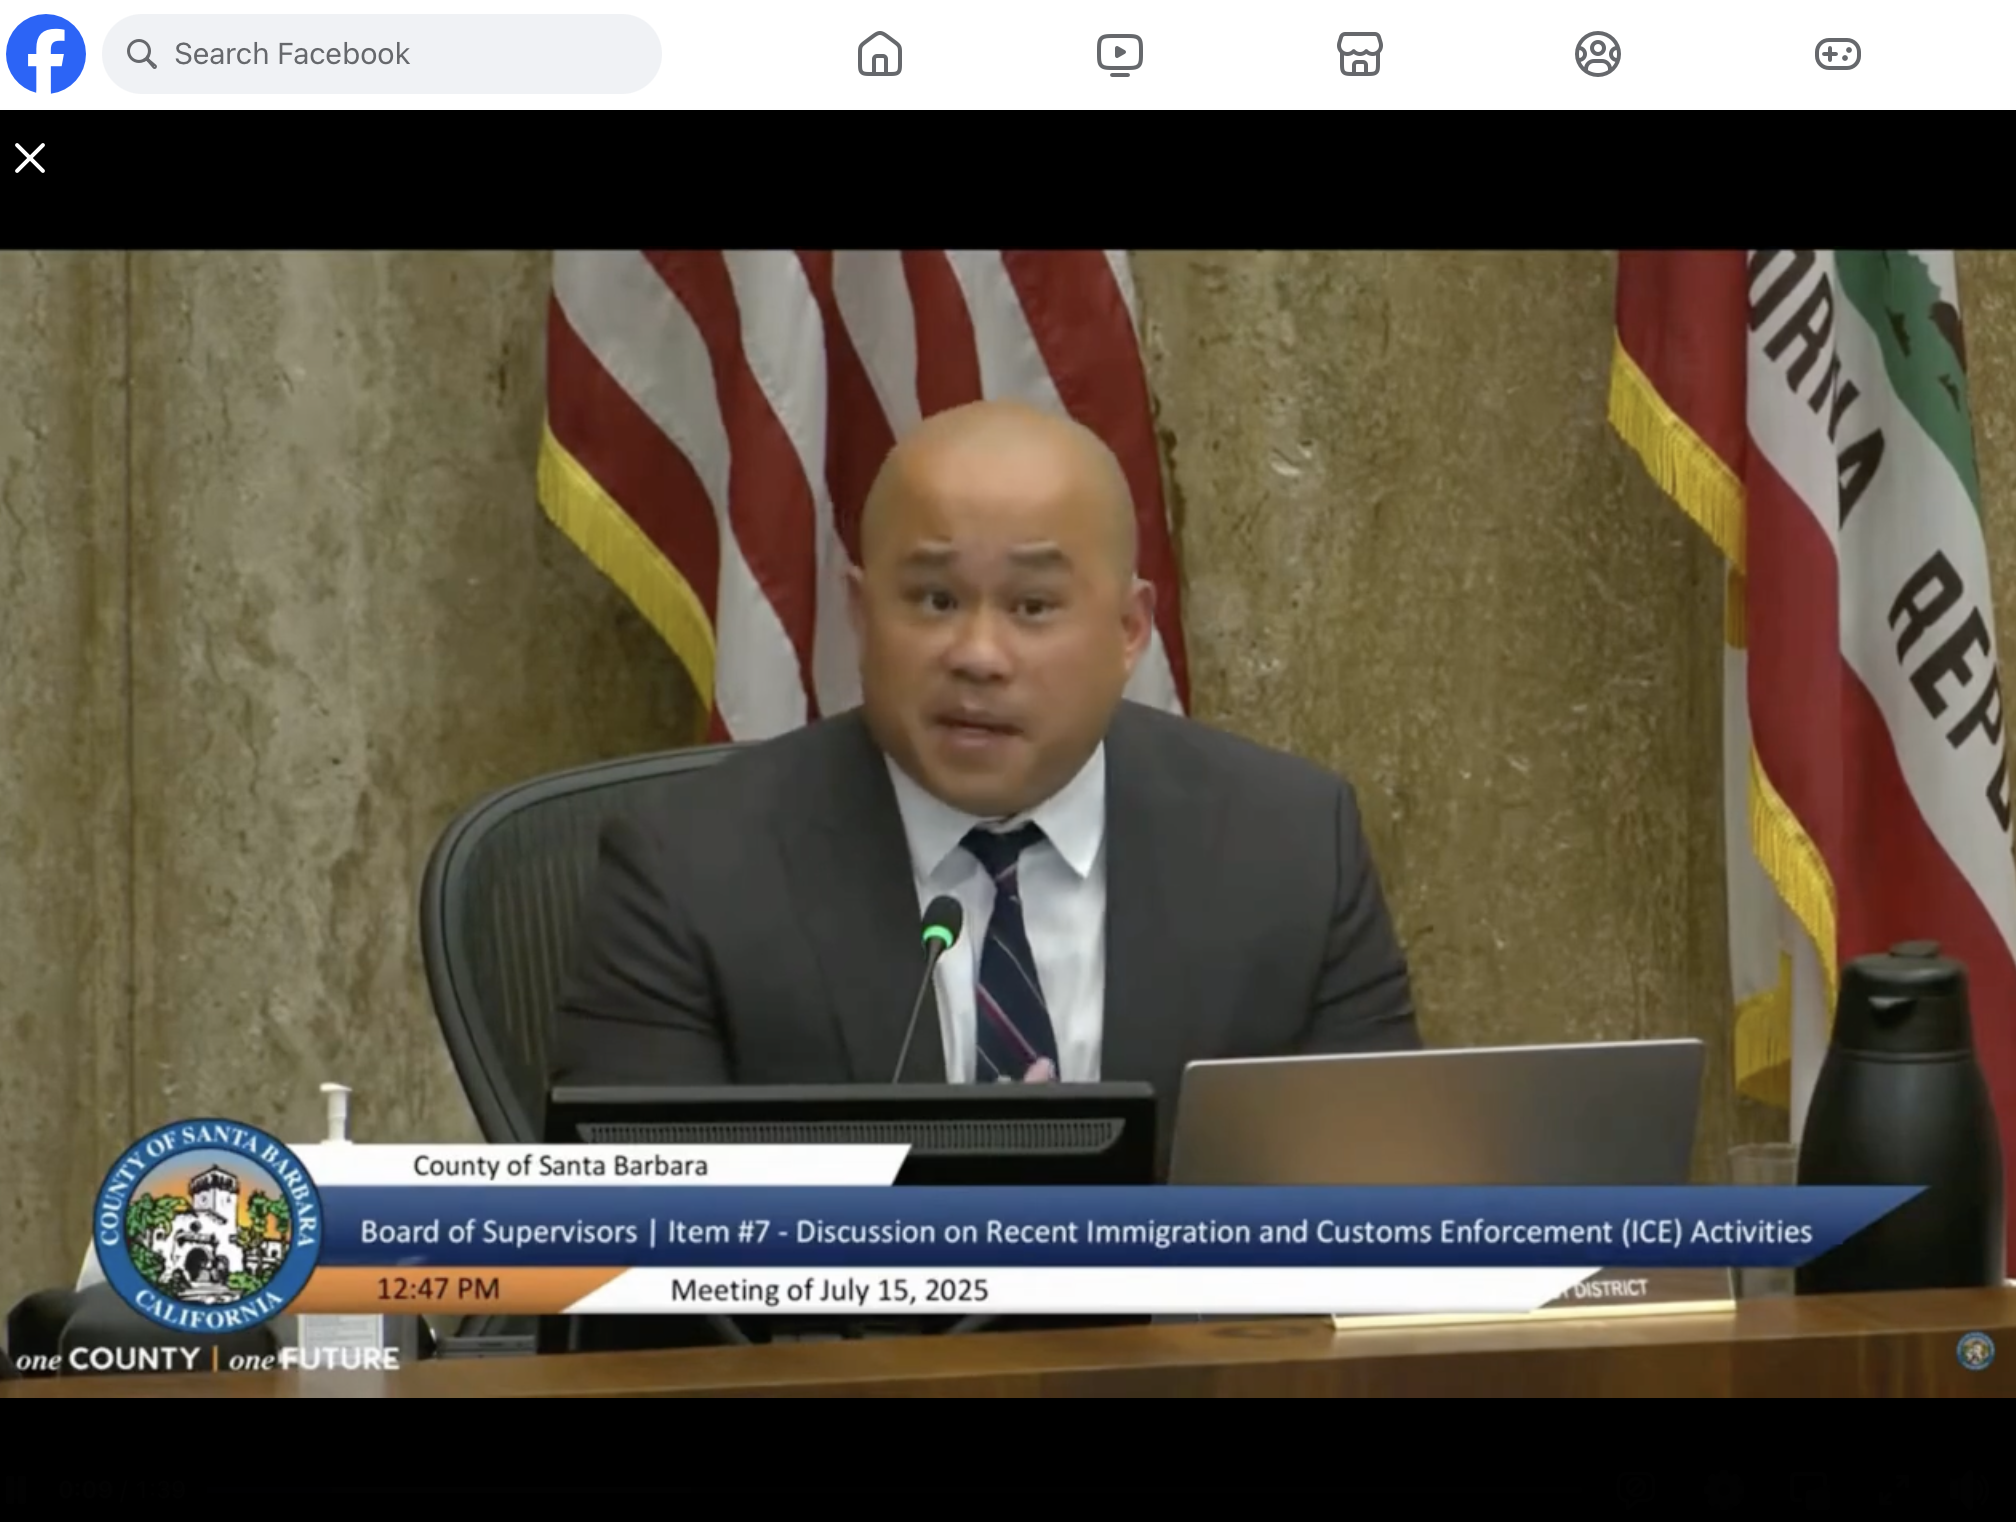Screen dimensions: 2016x1522
Task: Open the Marketplace tab
Action: (1359, 54)
